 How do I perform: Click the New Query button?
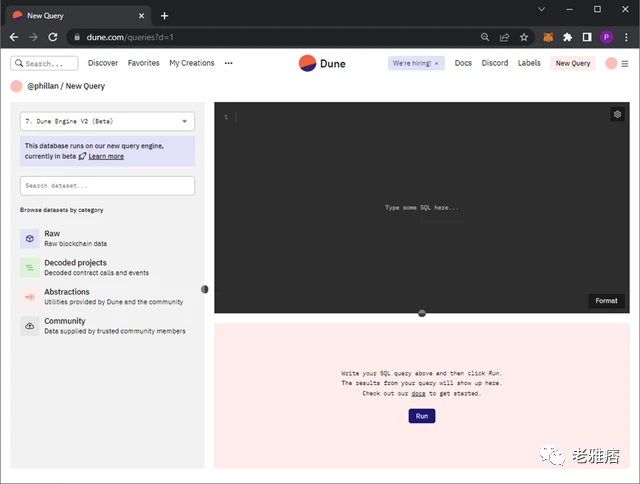click(x=573, y=63)
